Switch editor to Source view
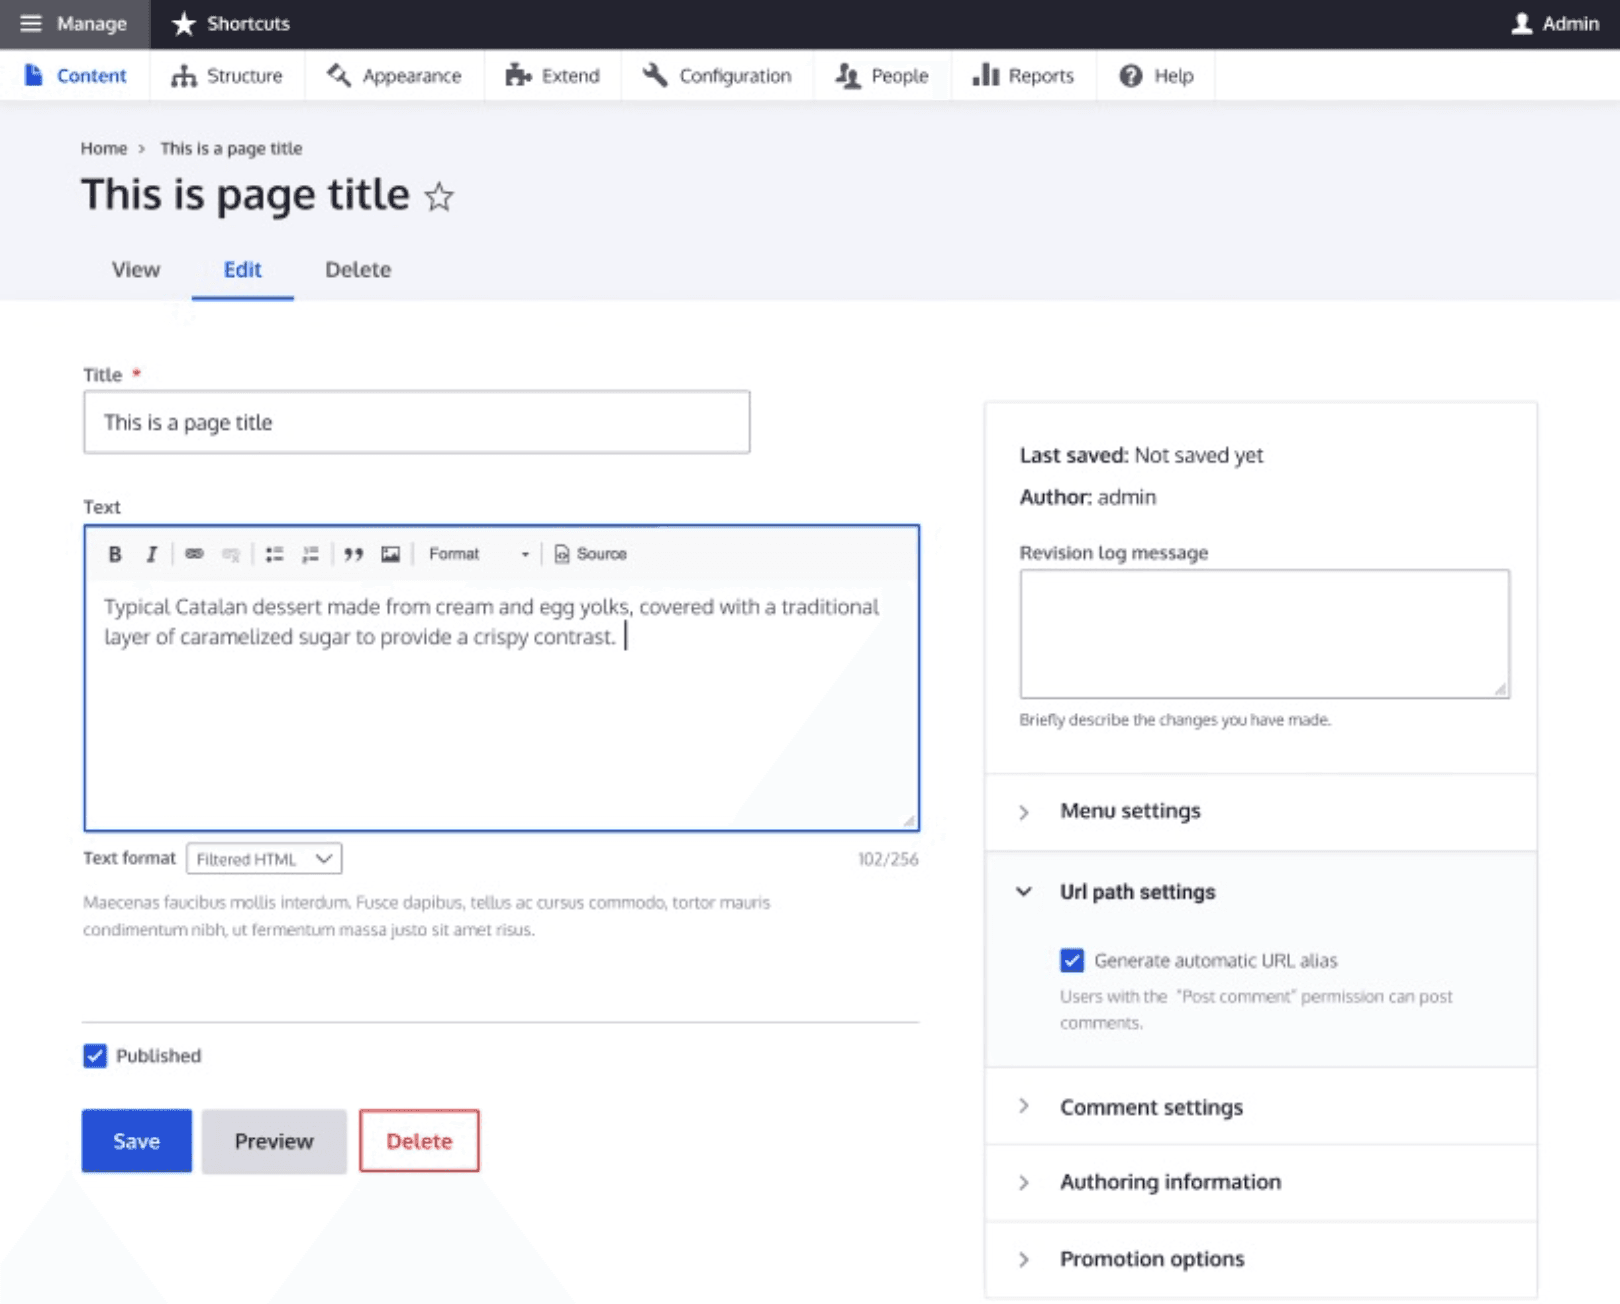This screenshot has width=1620, height=1304. (591, 554)
